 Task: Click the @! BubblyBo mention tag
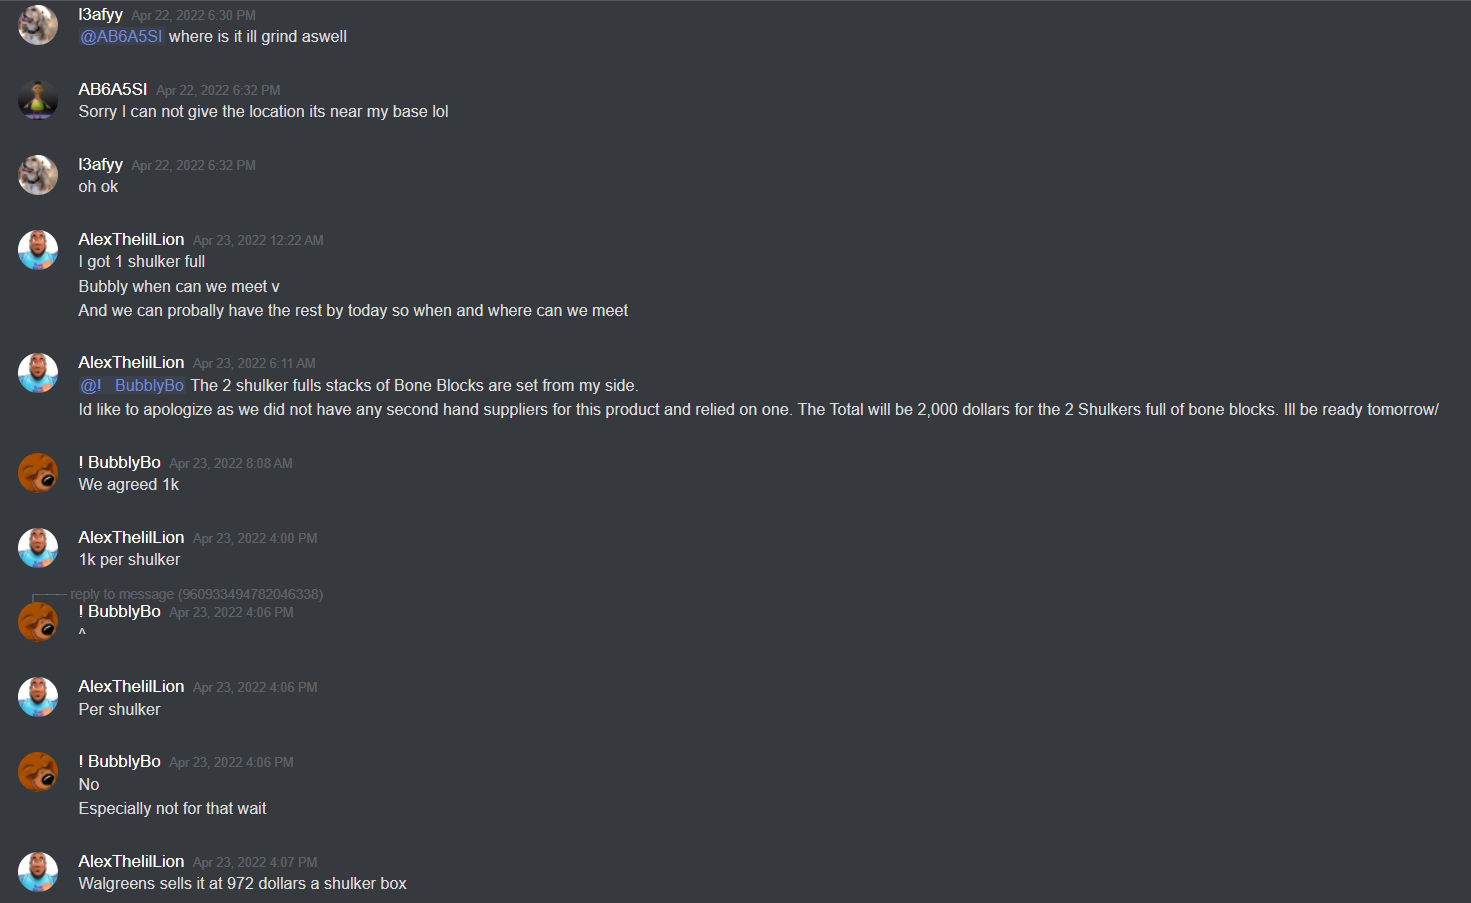[x=132, y=385]
